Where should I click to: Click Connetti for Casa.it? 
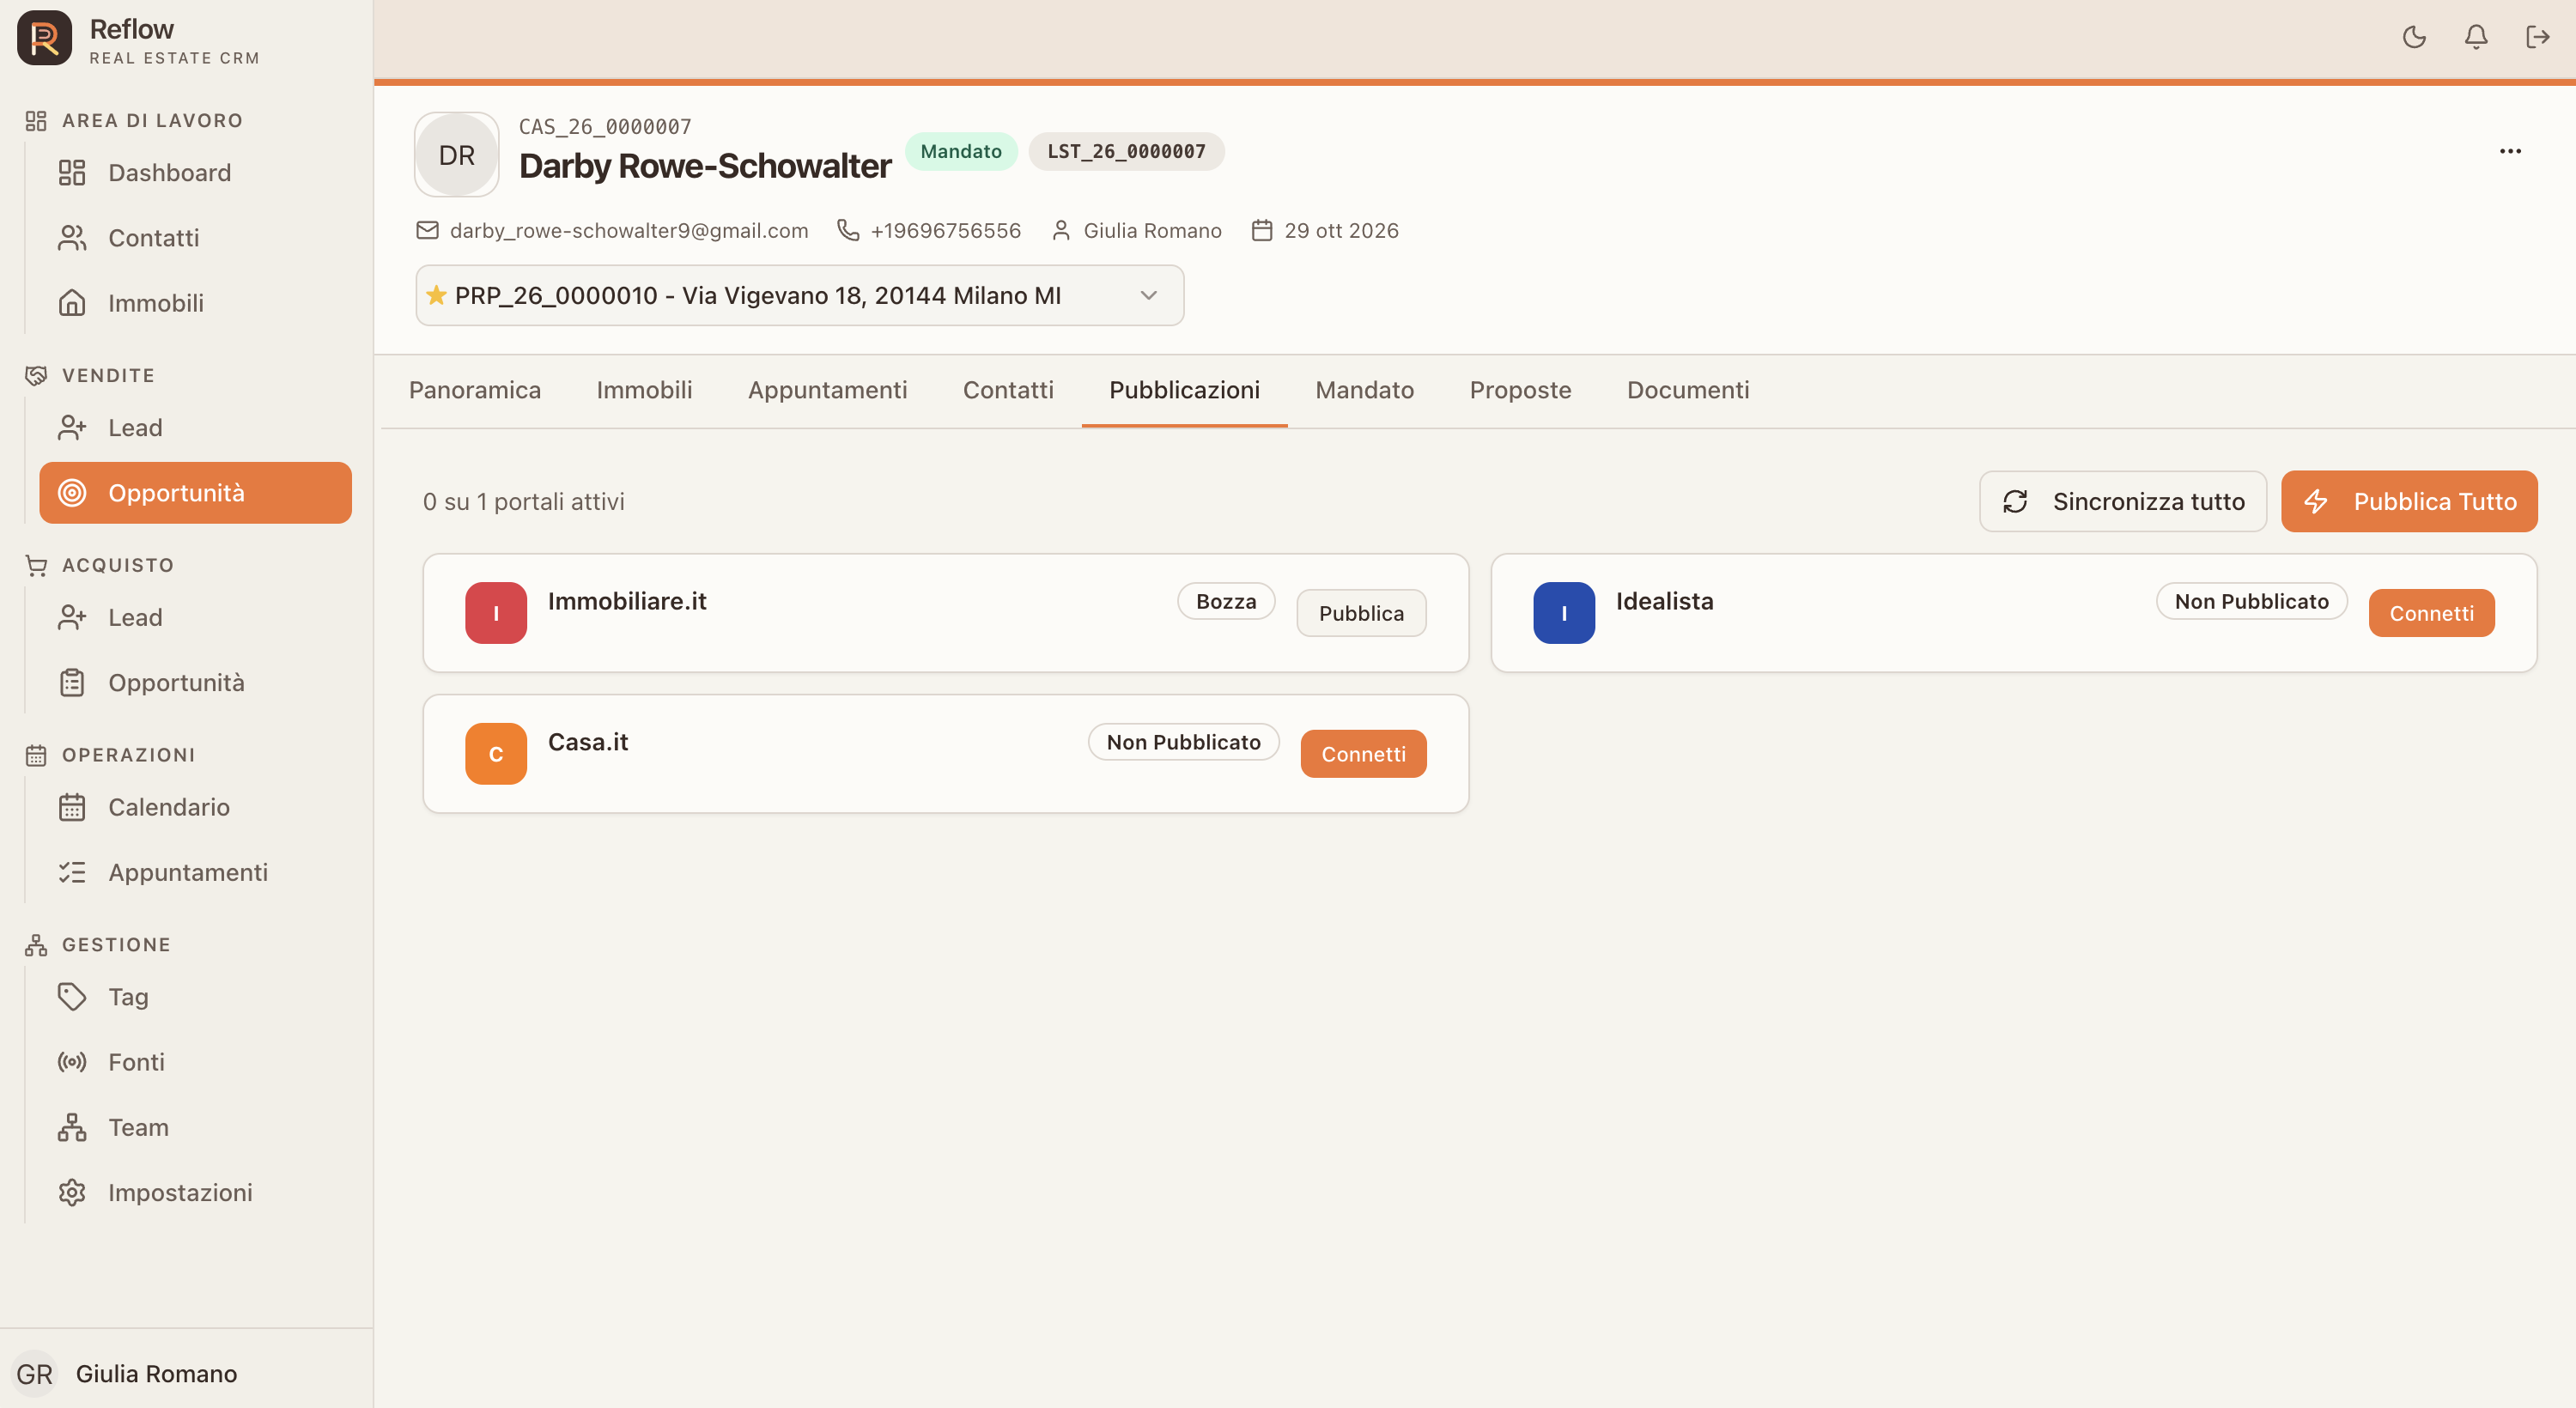click(x=1363, y=754)
